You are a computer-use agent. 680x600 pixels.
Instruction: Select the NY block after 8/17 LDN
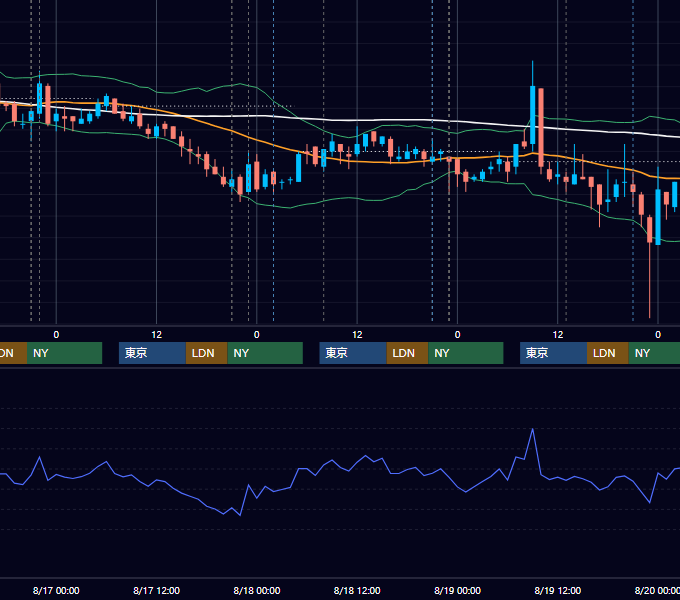click(x=265, y=353)
